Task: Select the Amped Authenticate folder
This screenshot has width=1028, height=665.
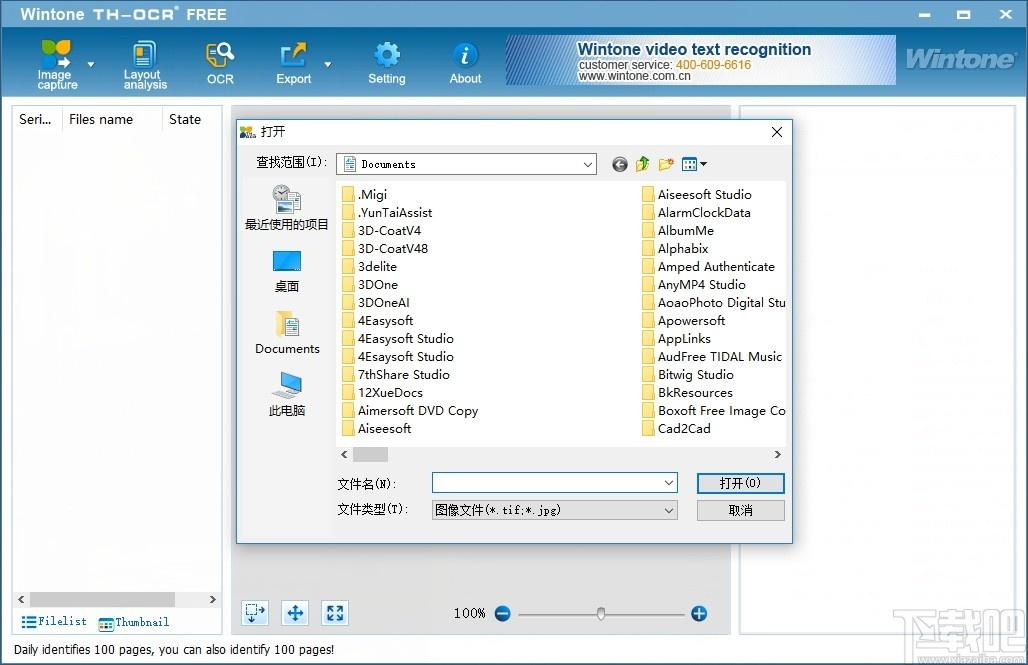Action: pyautogui.click(x=709, y=266)
